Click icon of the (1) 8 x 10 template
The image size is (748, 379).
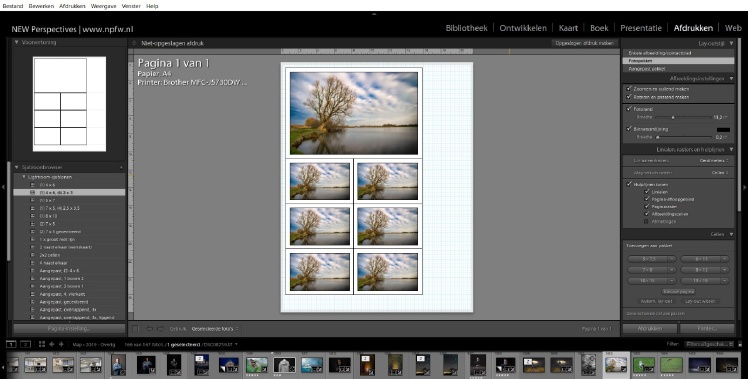point(33,216)
